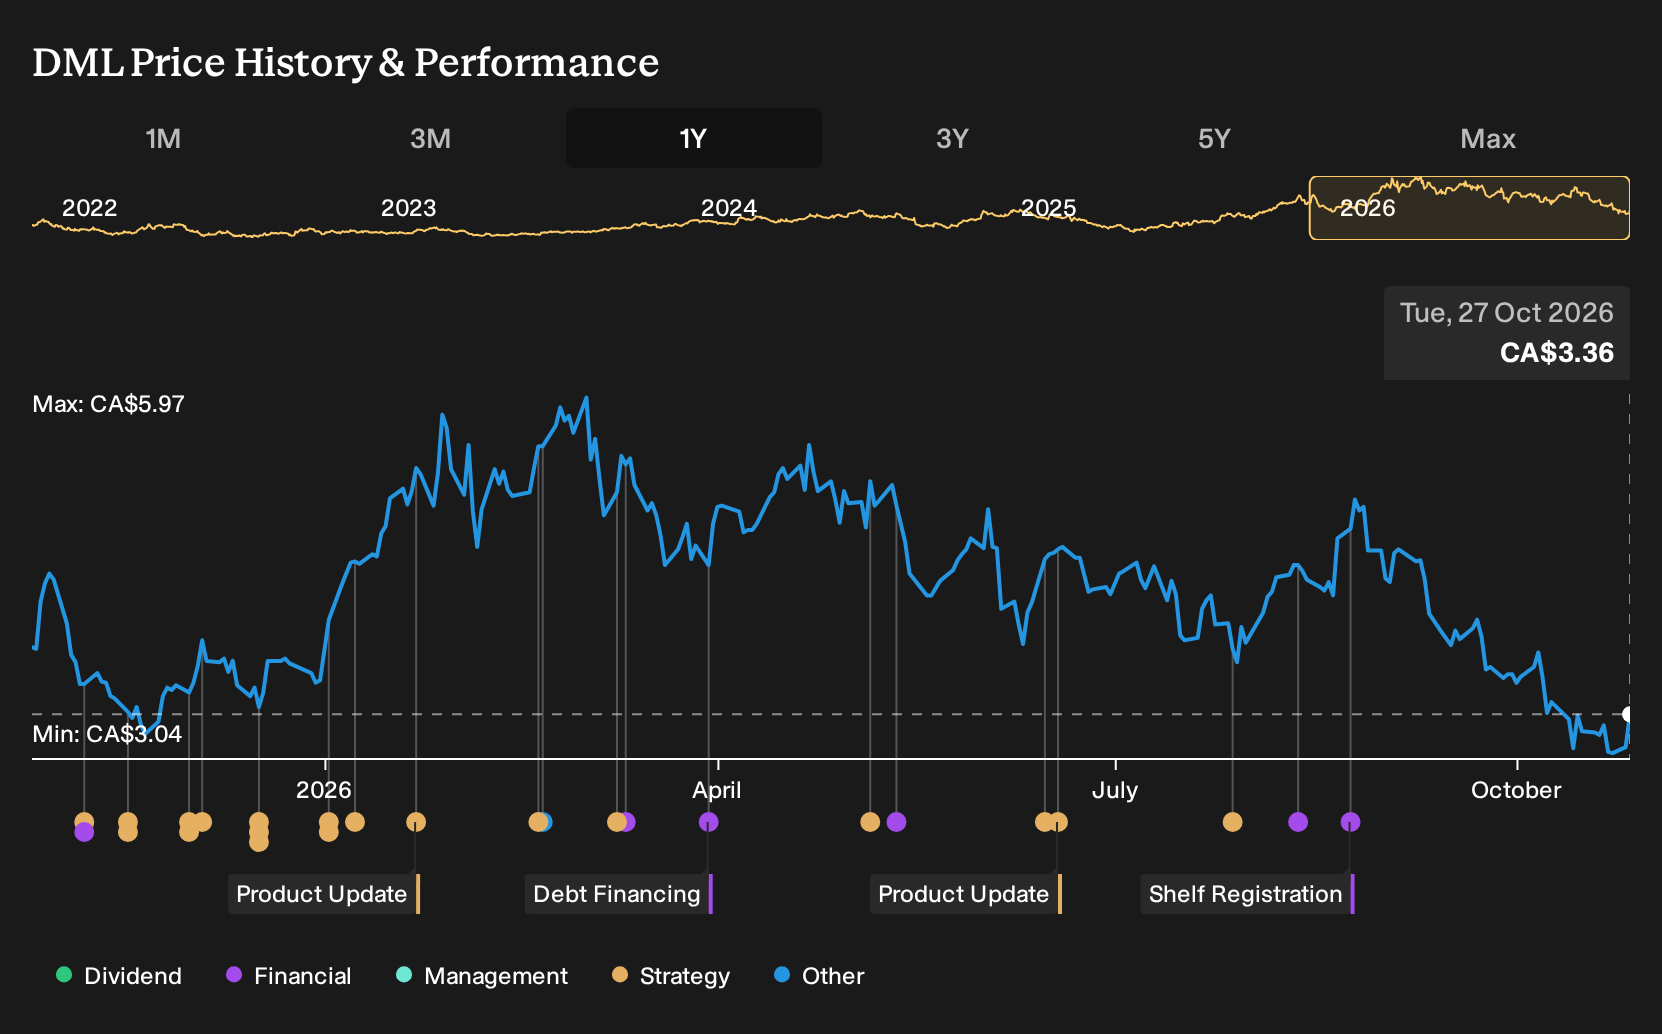Viewport: 1662px width, 1034px height.
Task: Click the Max: CA$5.97 label
Action: click(108, 404)
